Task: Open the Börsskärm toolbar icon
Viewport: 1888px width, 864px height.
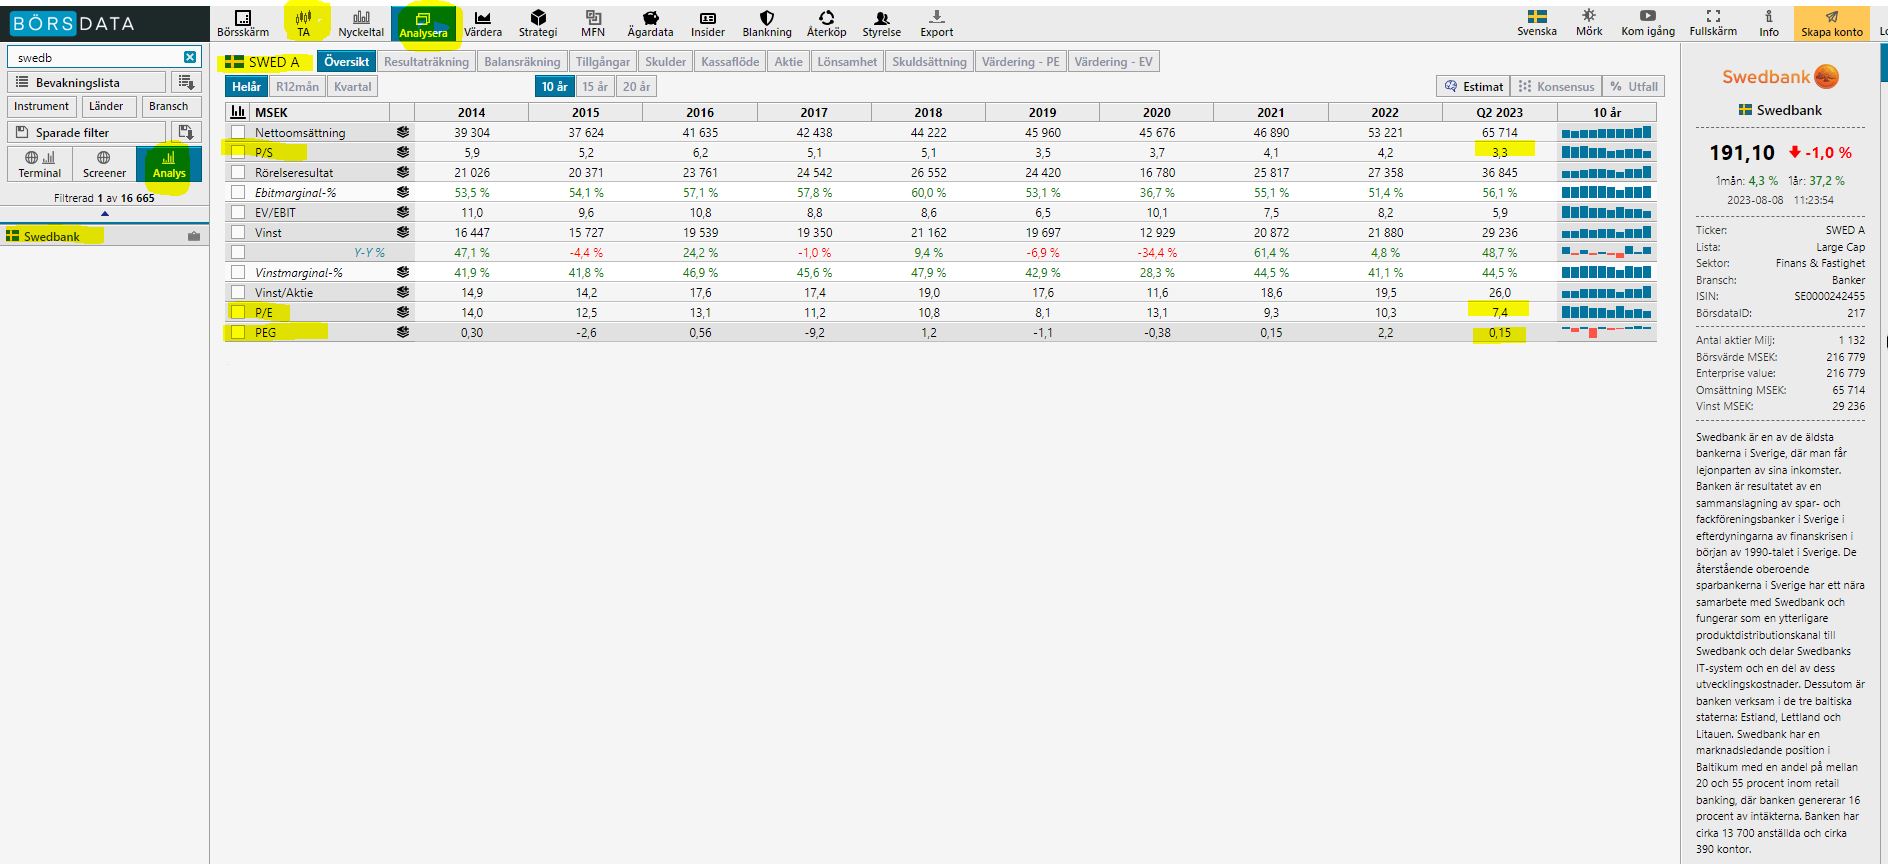Action: click(x=243, y=23)
